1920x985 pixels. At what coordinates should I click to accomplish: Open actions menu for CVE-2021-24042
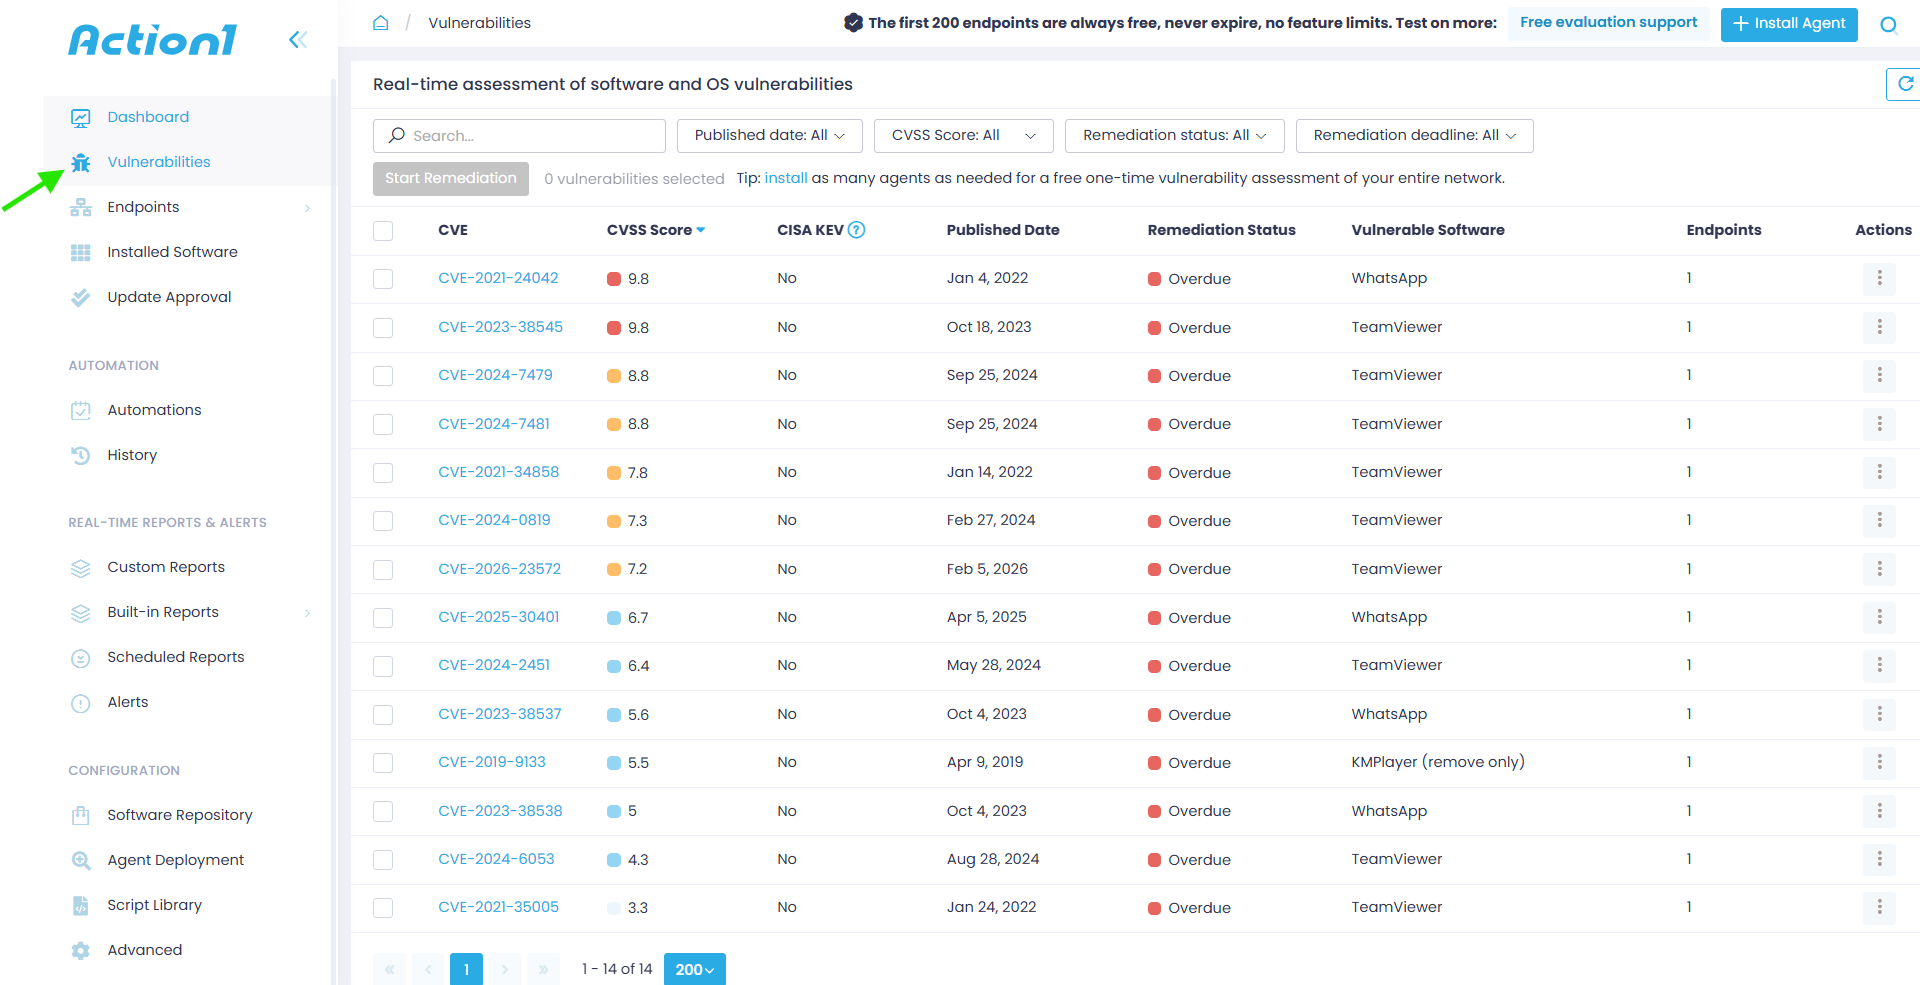(x=1879, y=278)
